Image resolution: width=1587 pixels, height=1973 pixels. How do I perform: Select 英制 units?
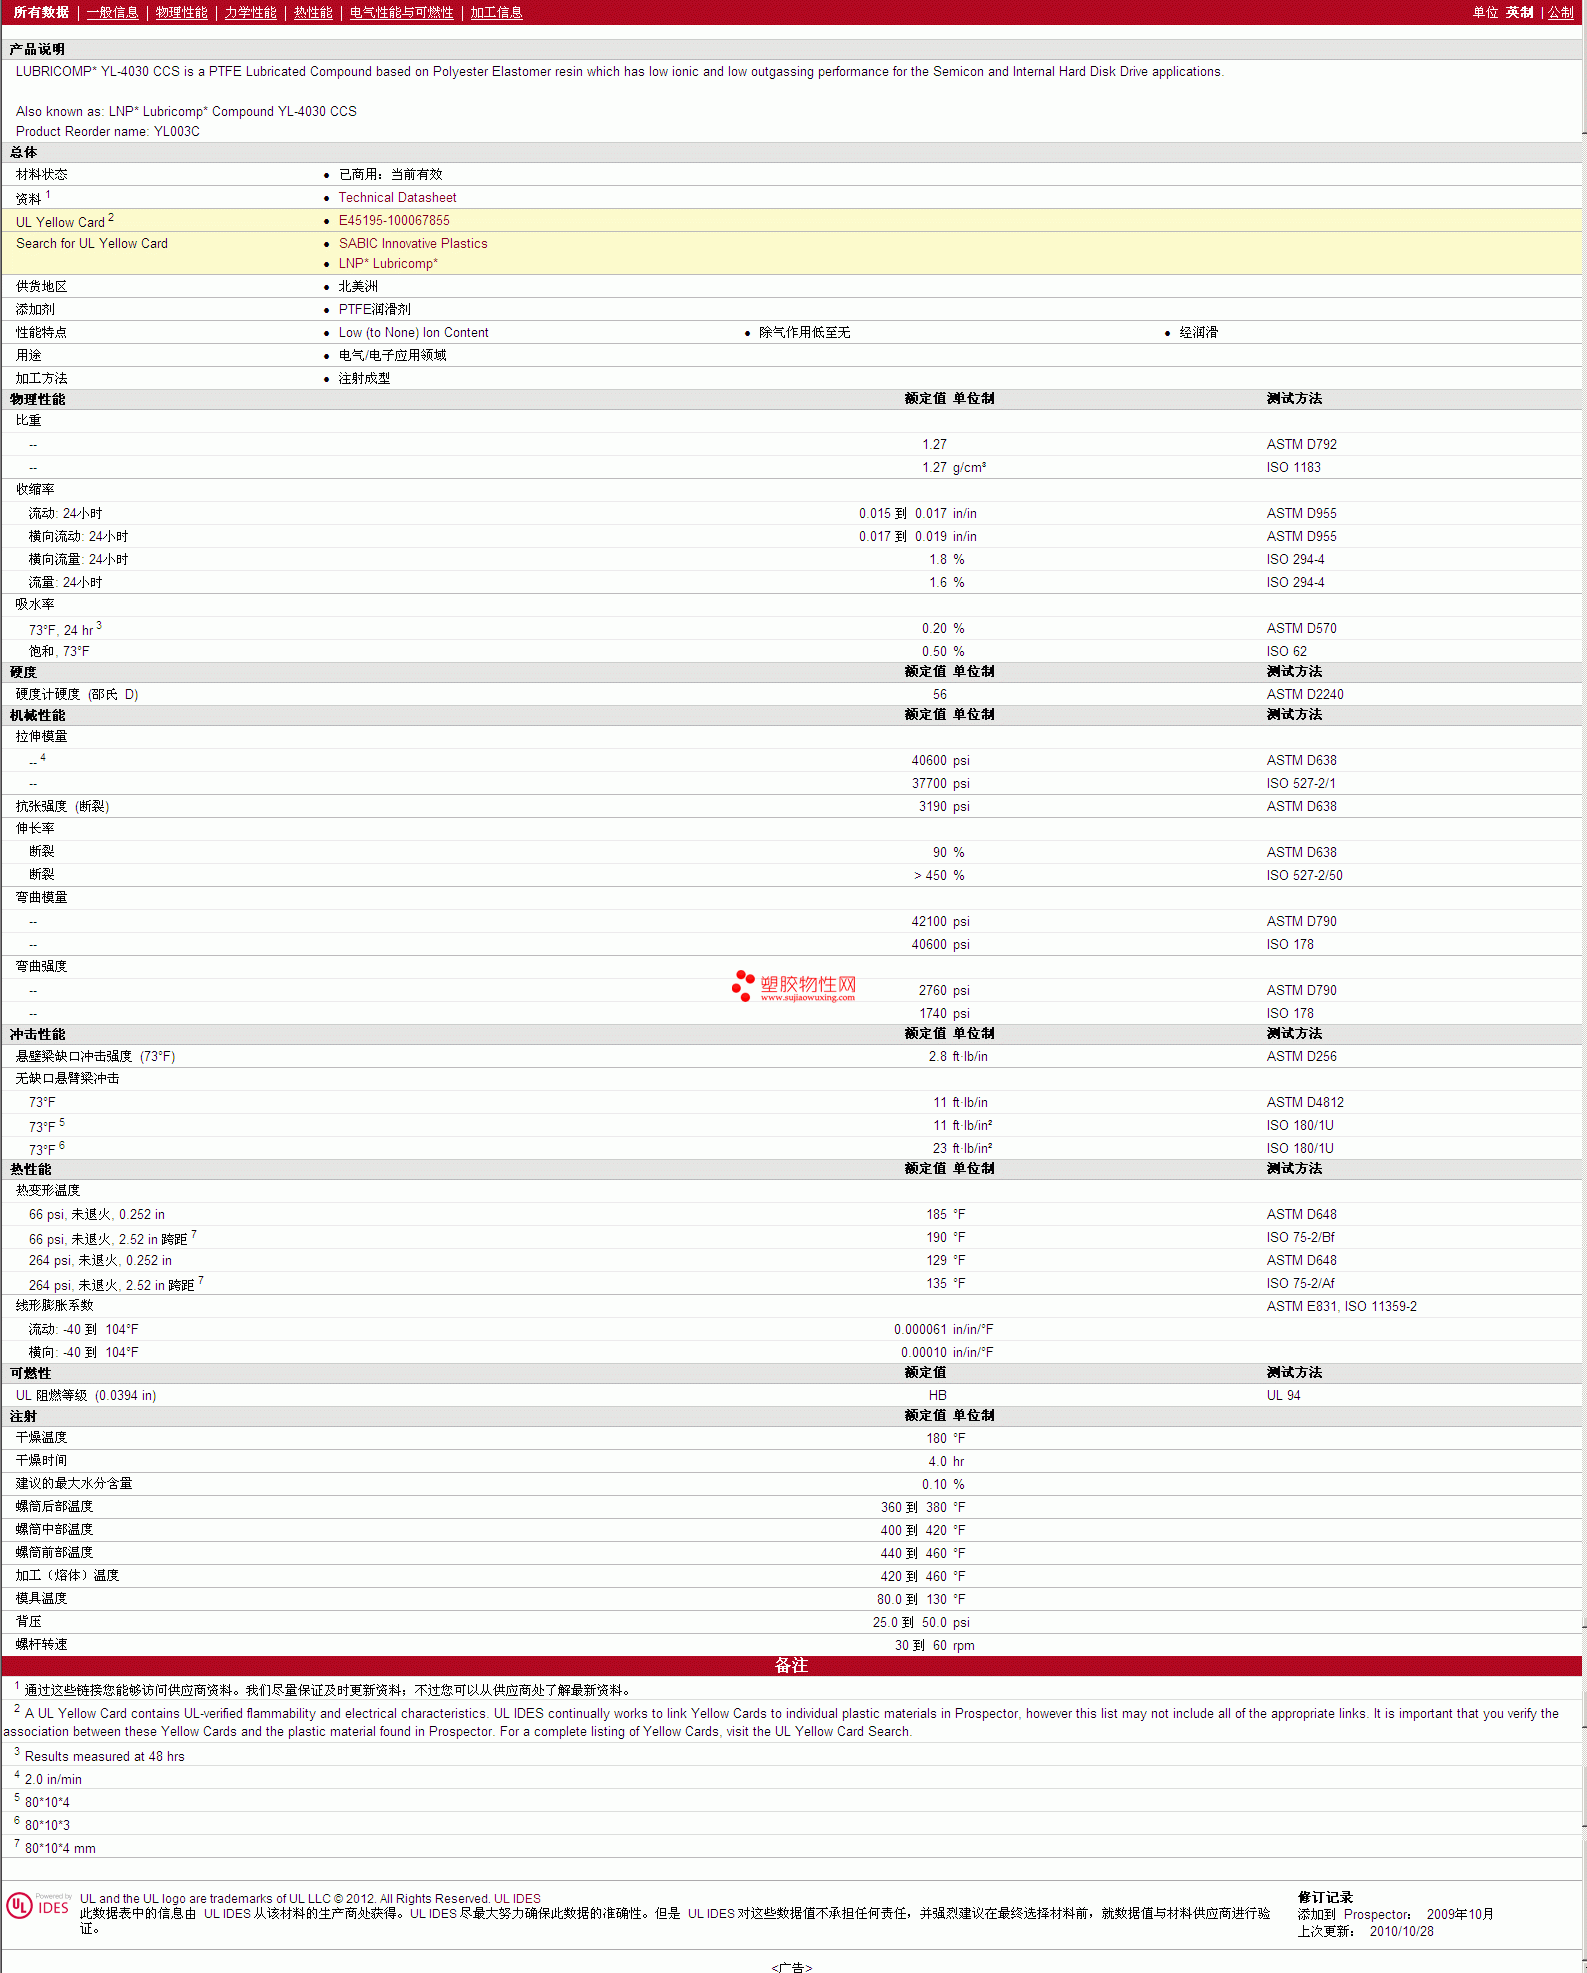click(x=1520, y=12)
